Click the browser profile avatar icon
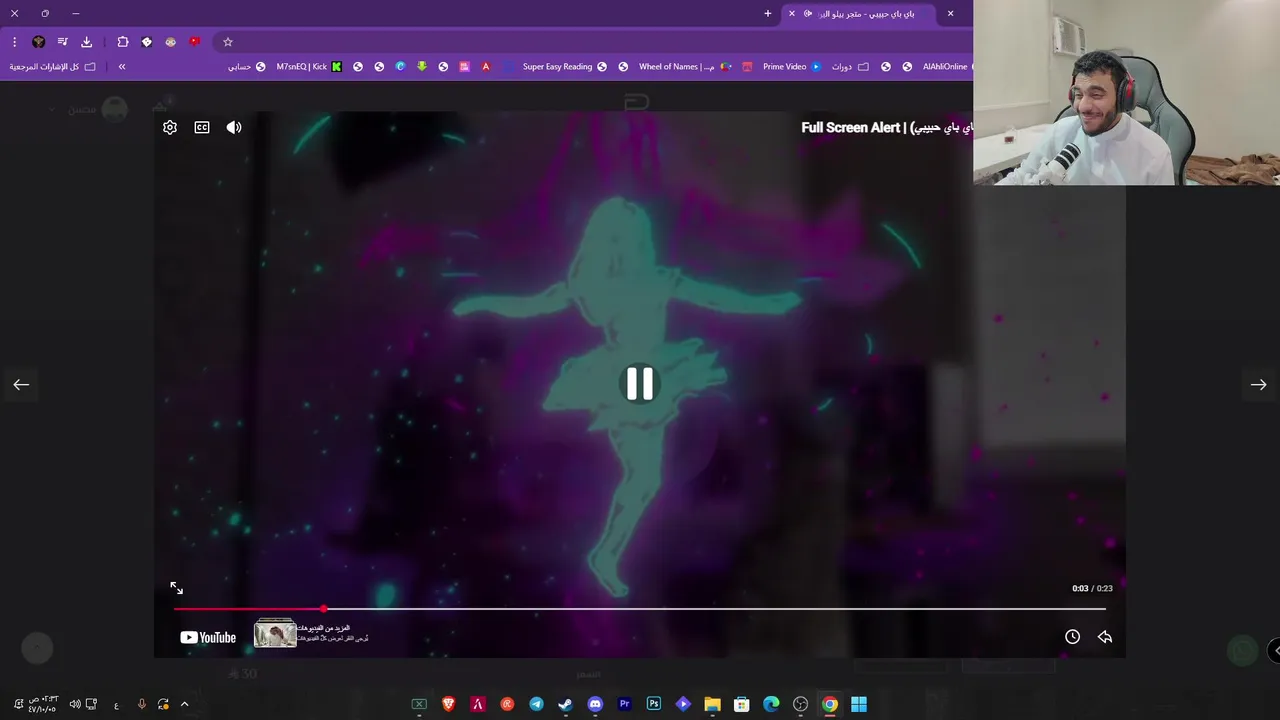The width and height of the screenshot is (1280, 720). coord(38,42)
